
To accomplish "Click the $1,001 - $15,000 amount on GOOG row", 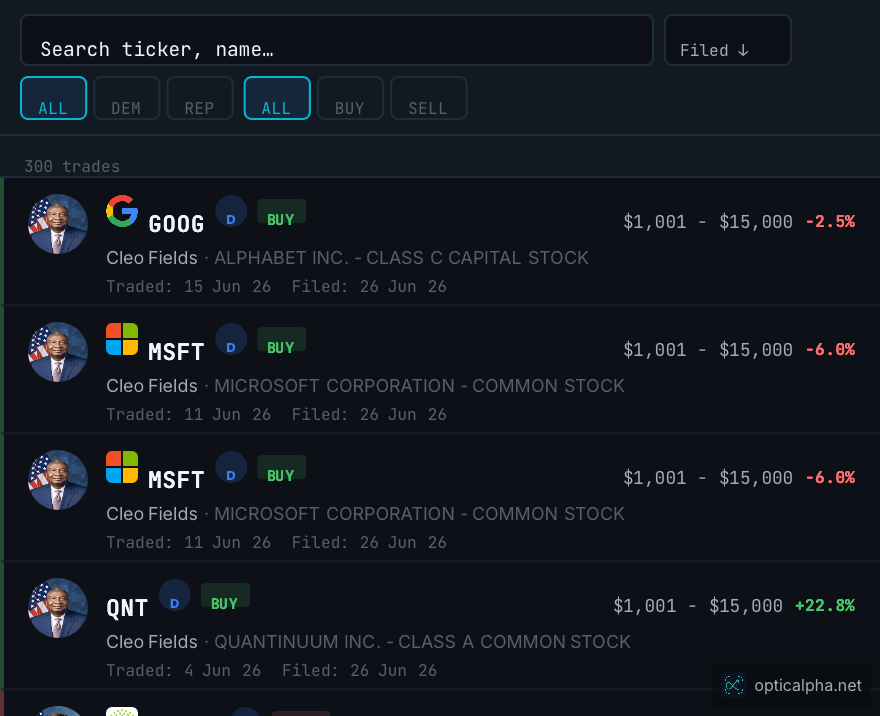I will (x=708, y=222).
